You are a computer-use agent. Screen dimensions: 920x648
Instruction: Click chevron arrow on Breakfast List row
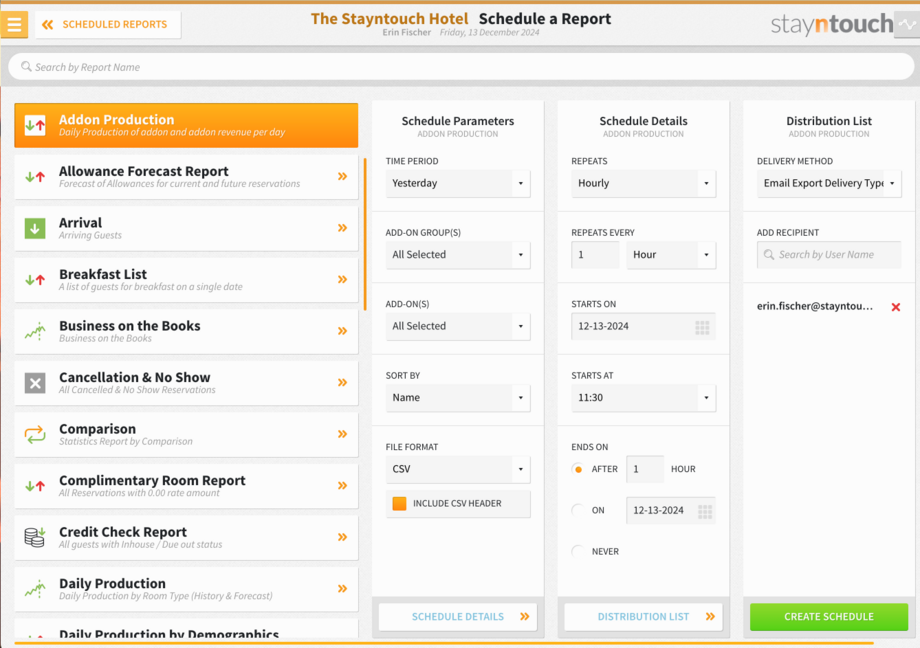click(x=343, y=280)
